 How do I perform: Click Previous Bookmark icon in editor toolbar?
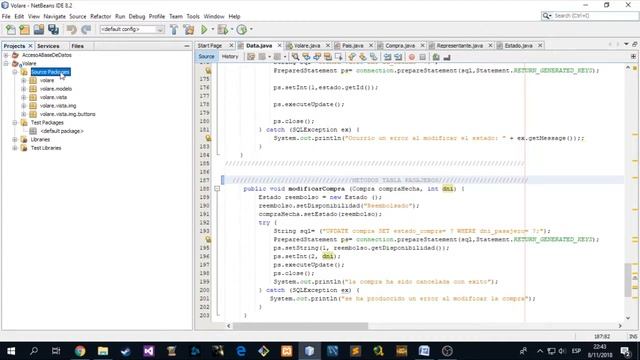click(x=352, y=57)
